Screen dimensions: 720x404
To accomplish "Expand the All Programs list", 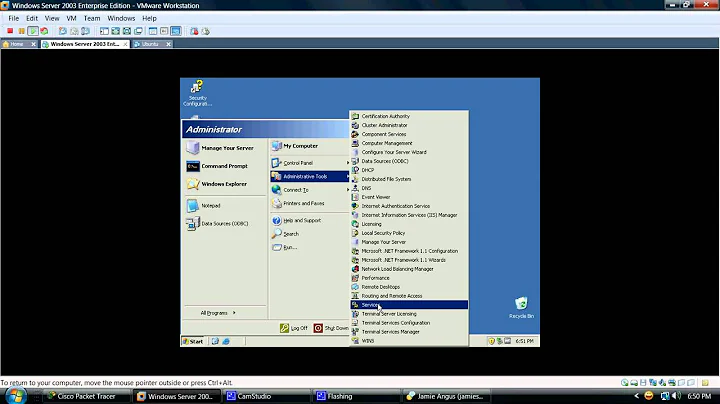I will [x=218, y=313].
